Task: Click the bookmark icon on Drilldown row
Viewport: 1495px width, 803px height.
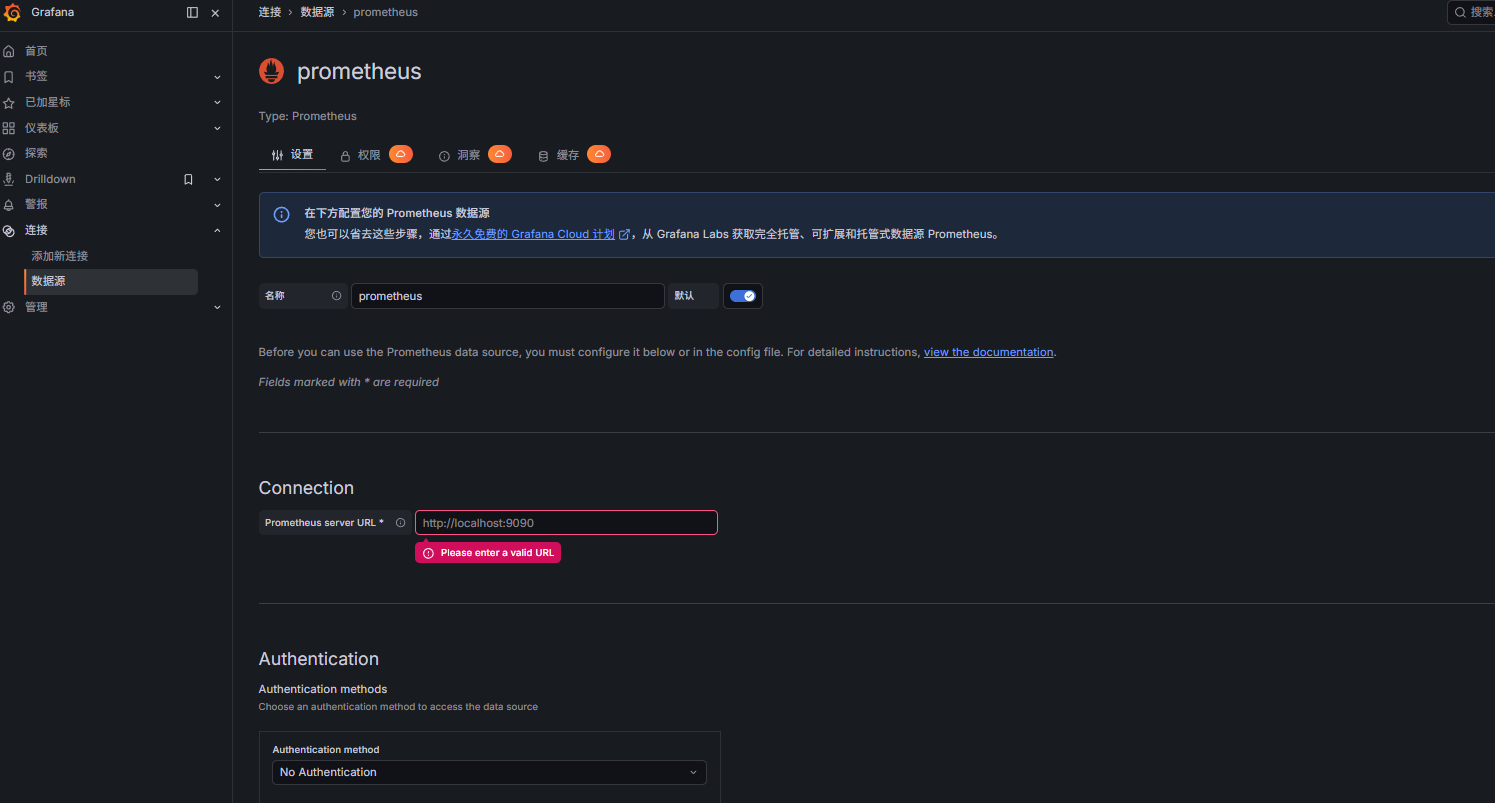Action: pyautogui.click(x=188, y=179)
